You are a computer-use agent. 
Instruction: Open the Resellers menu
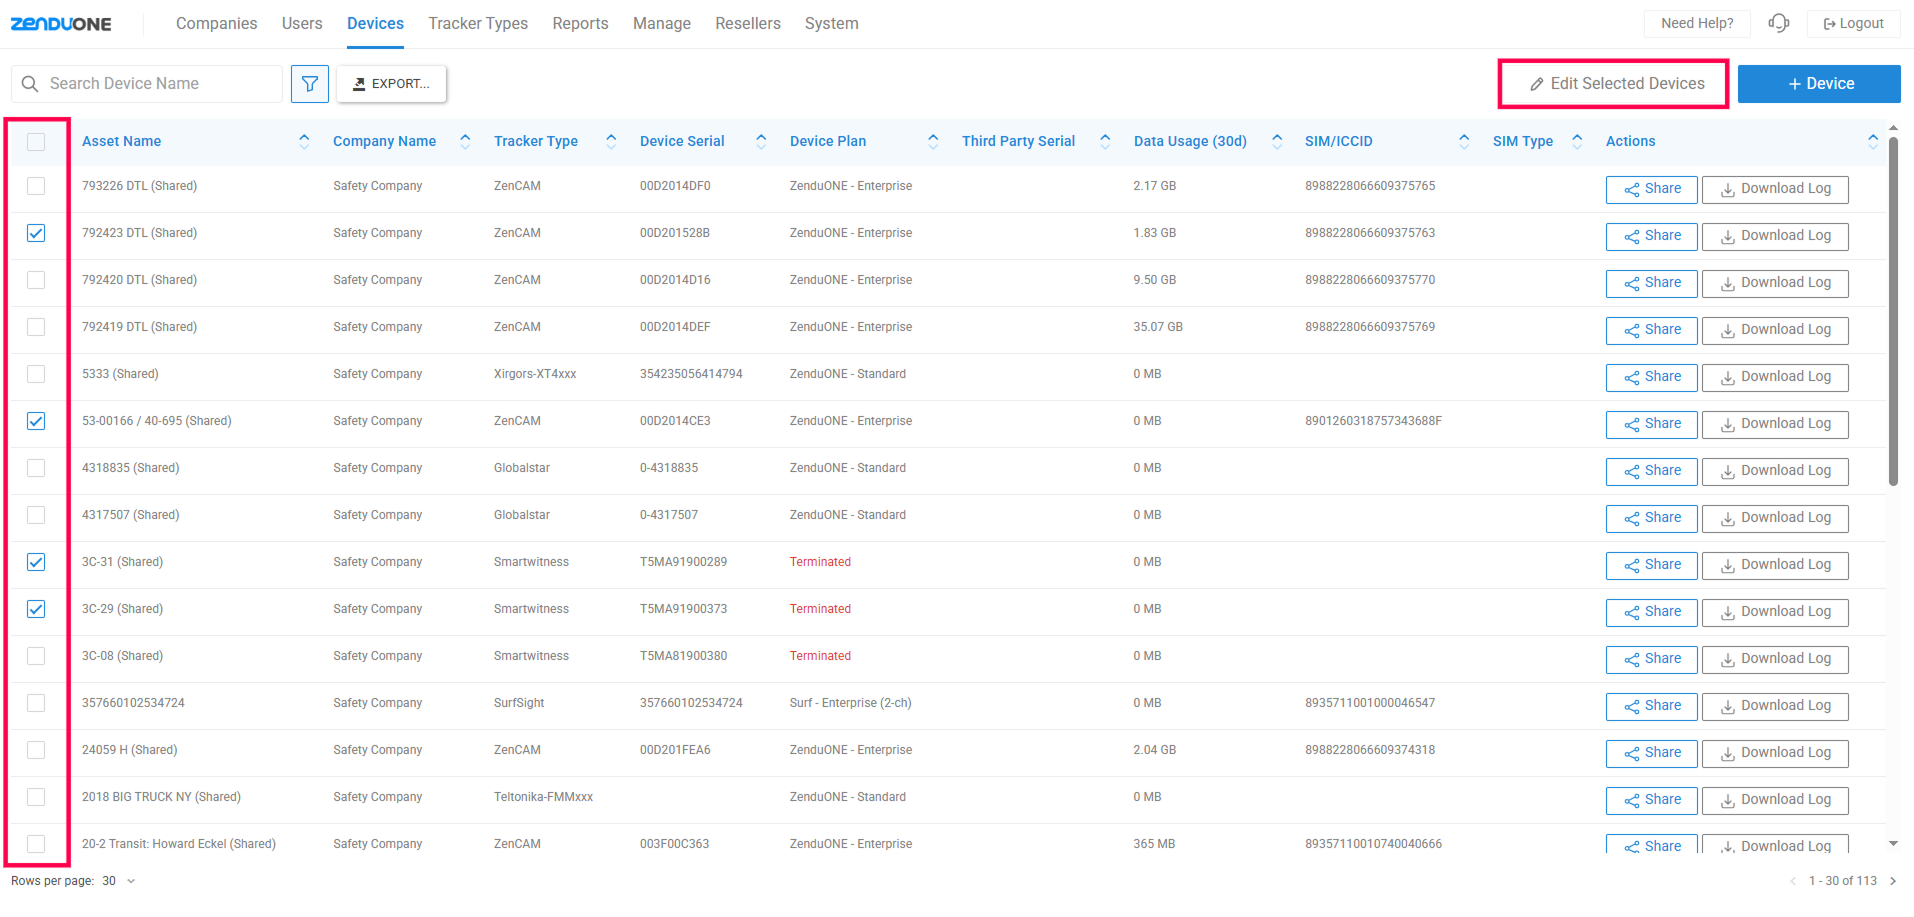(x=748, y=24)
